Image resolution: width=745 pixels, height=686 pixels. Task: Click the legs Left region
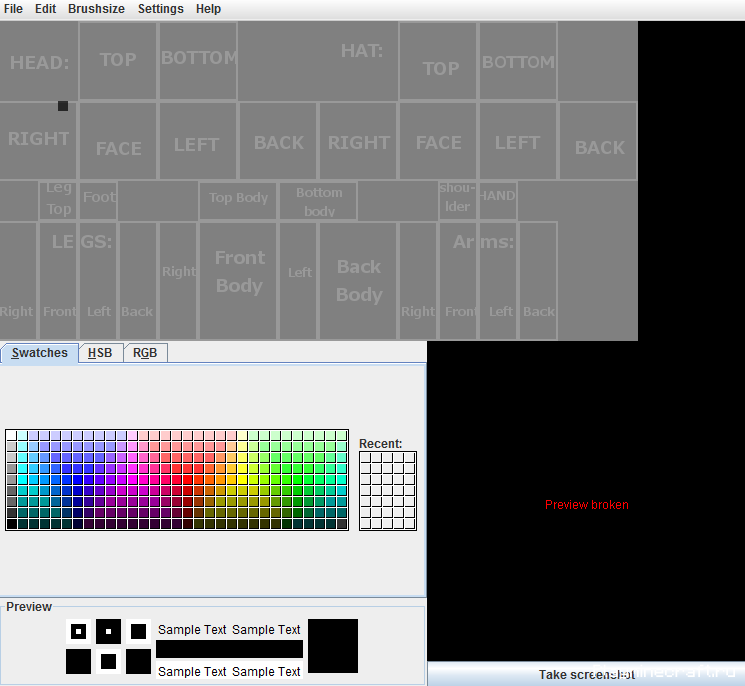point(98,280)
